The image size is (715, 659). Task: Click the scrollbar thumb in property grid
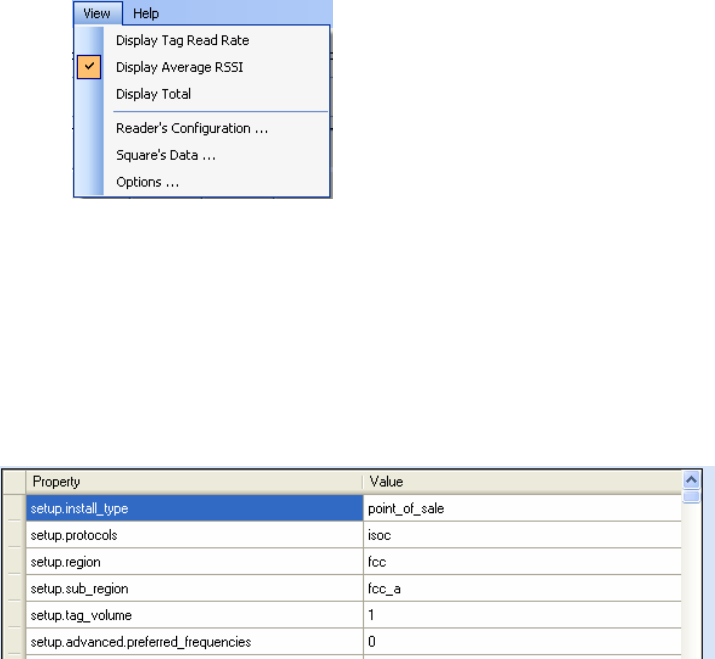691,496
